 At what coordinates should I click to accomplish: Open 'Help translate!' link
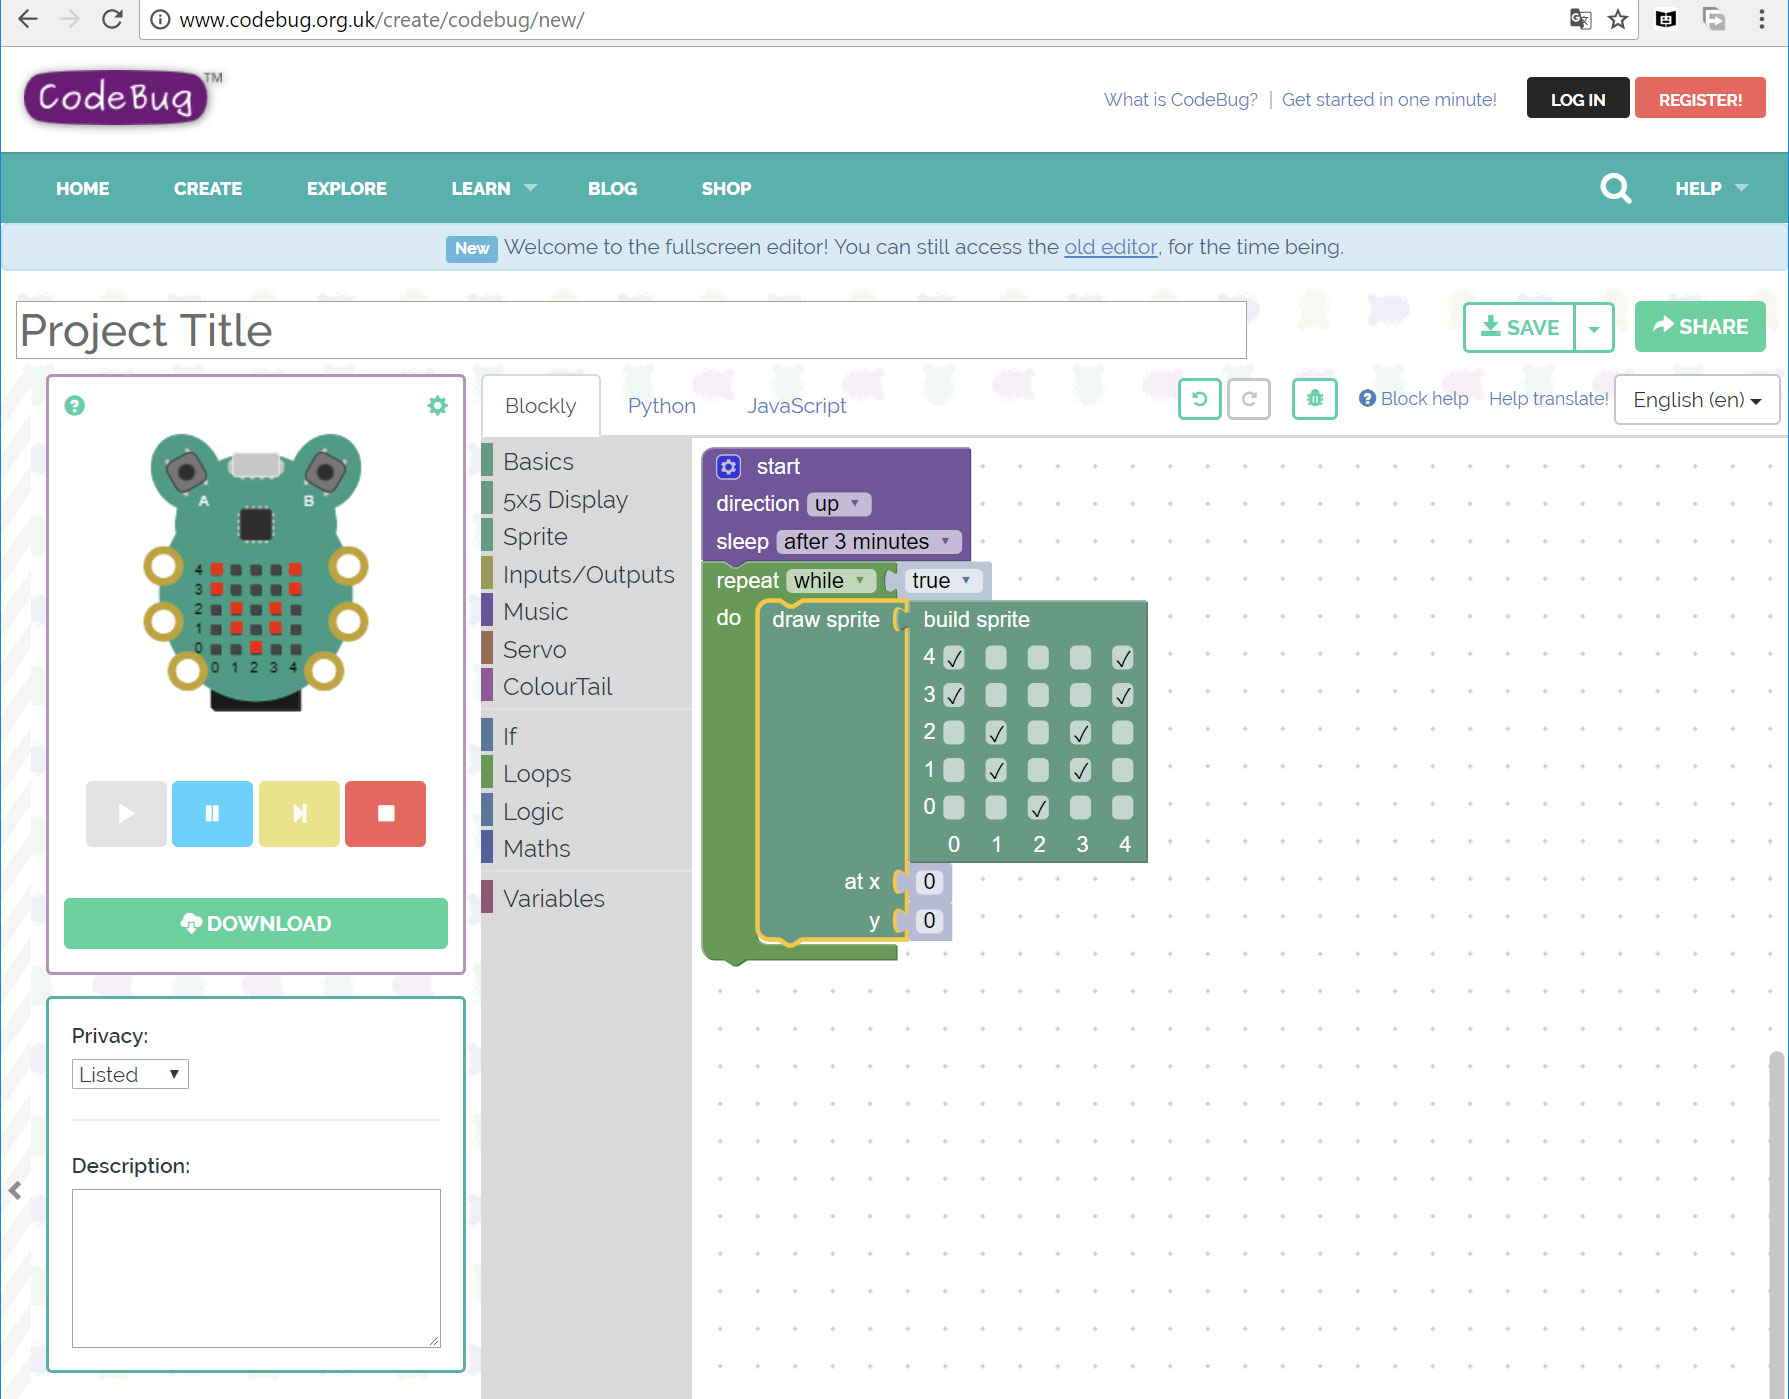point(1549,399)
